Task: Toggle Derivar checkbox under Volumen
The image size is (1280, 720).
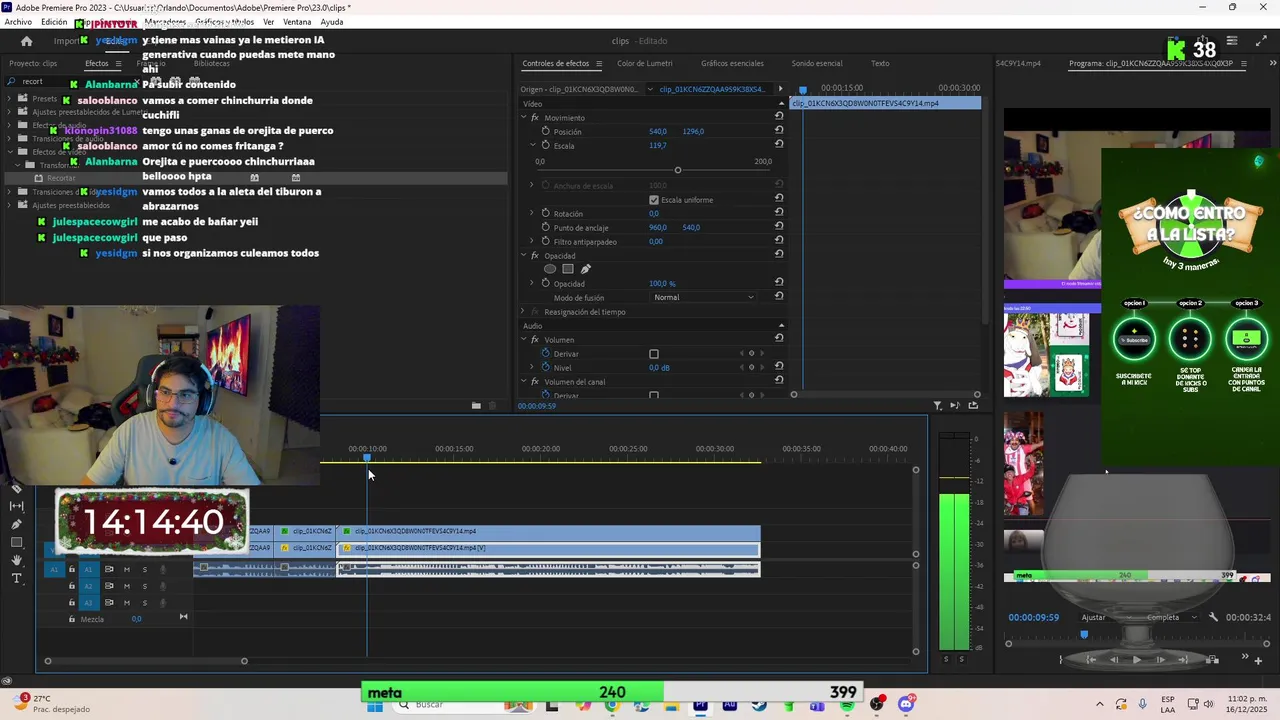Action: pos(654,354)
